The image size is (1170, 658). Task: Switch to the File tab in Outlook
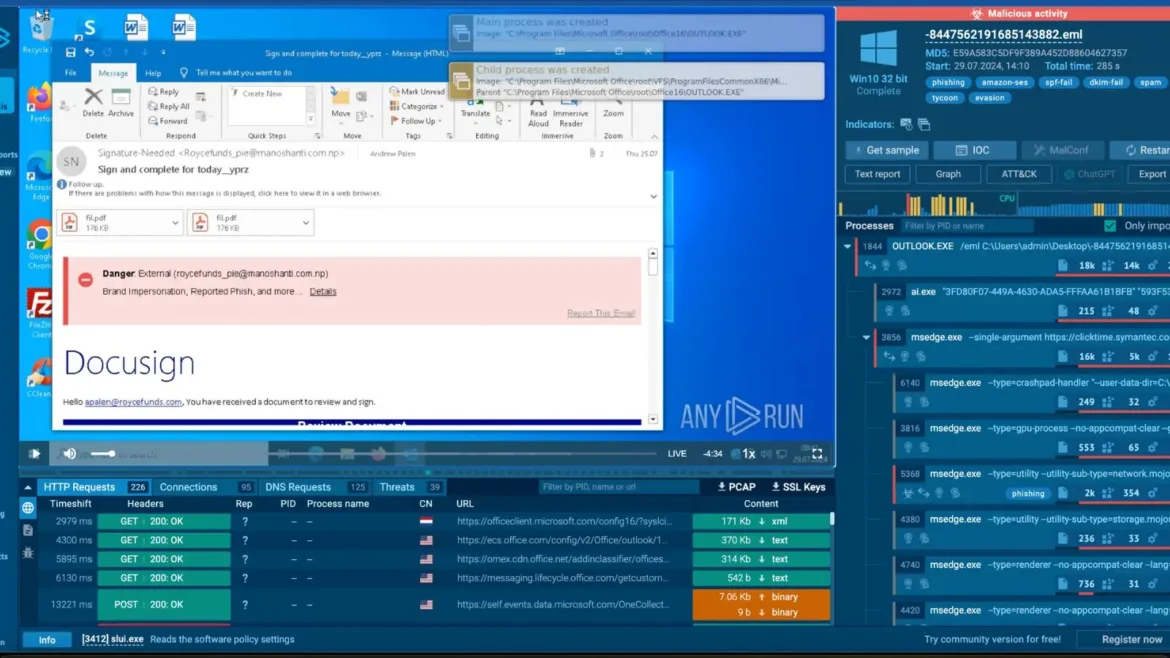pyautogui.click(x=71, y=72)
